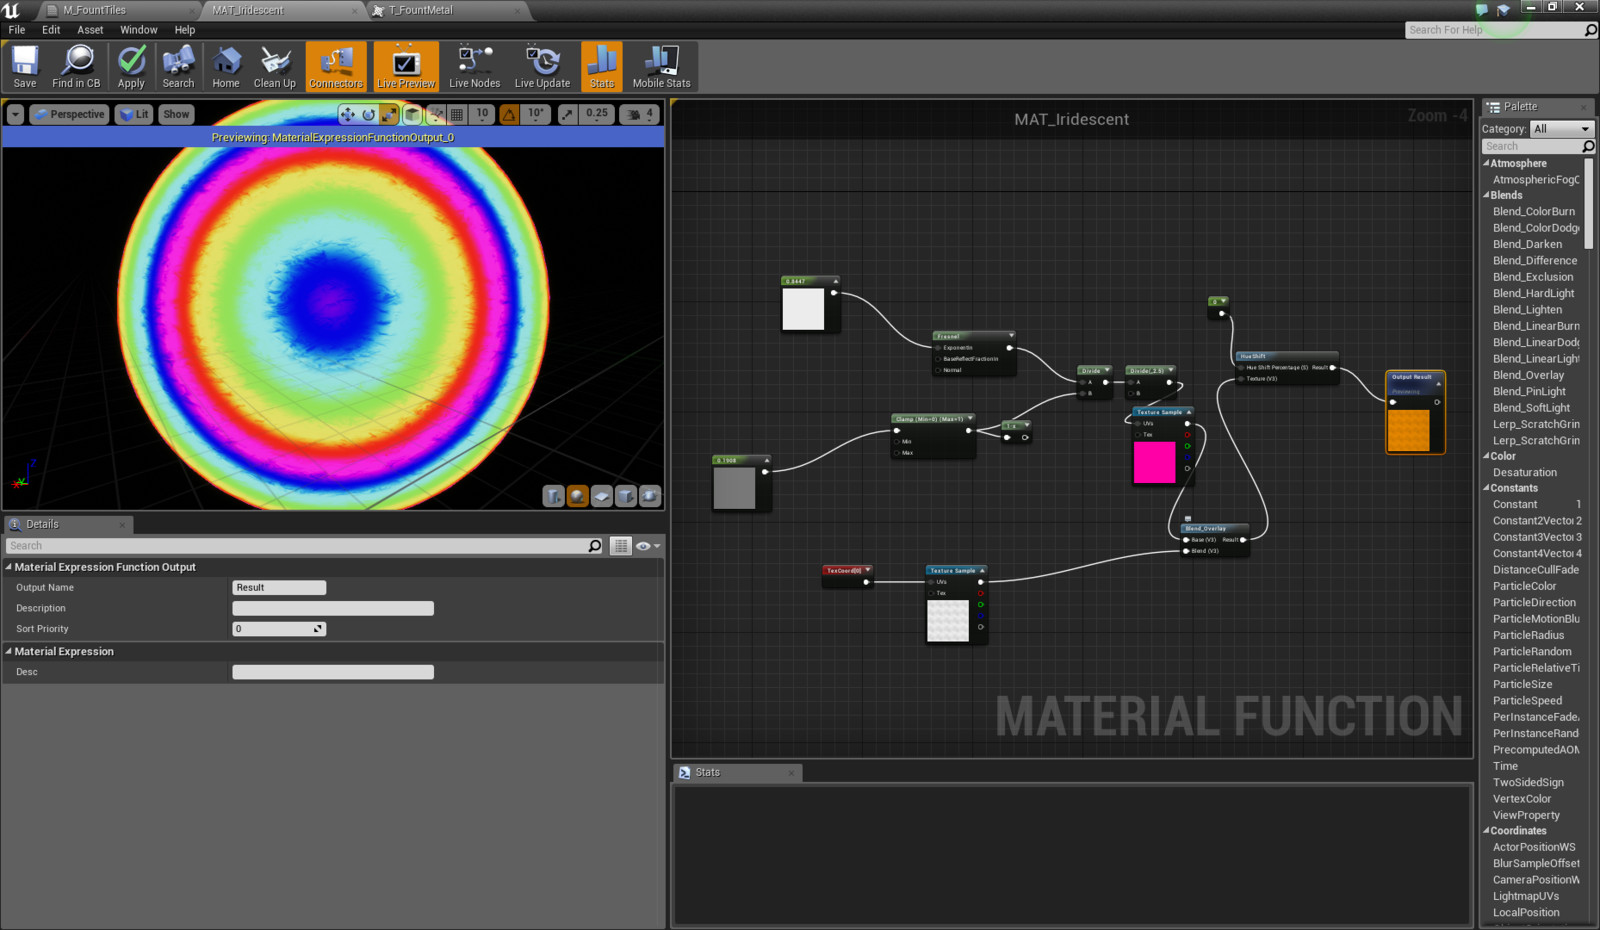Select the rotate gizmo mode in viewport
The width and height of the screenshot is (1600, 930).
coord(368,114)
